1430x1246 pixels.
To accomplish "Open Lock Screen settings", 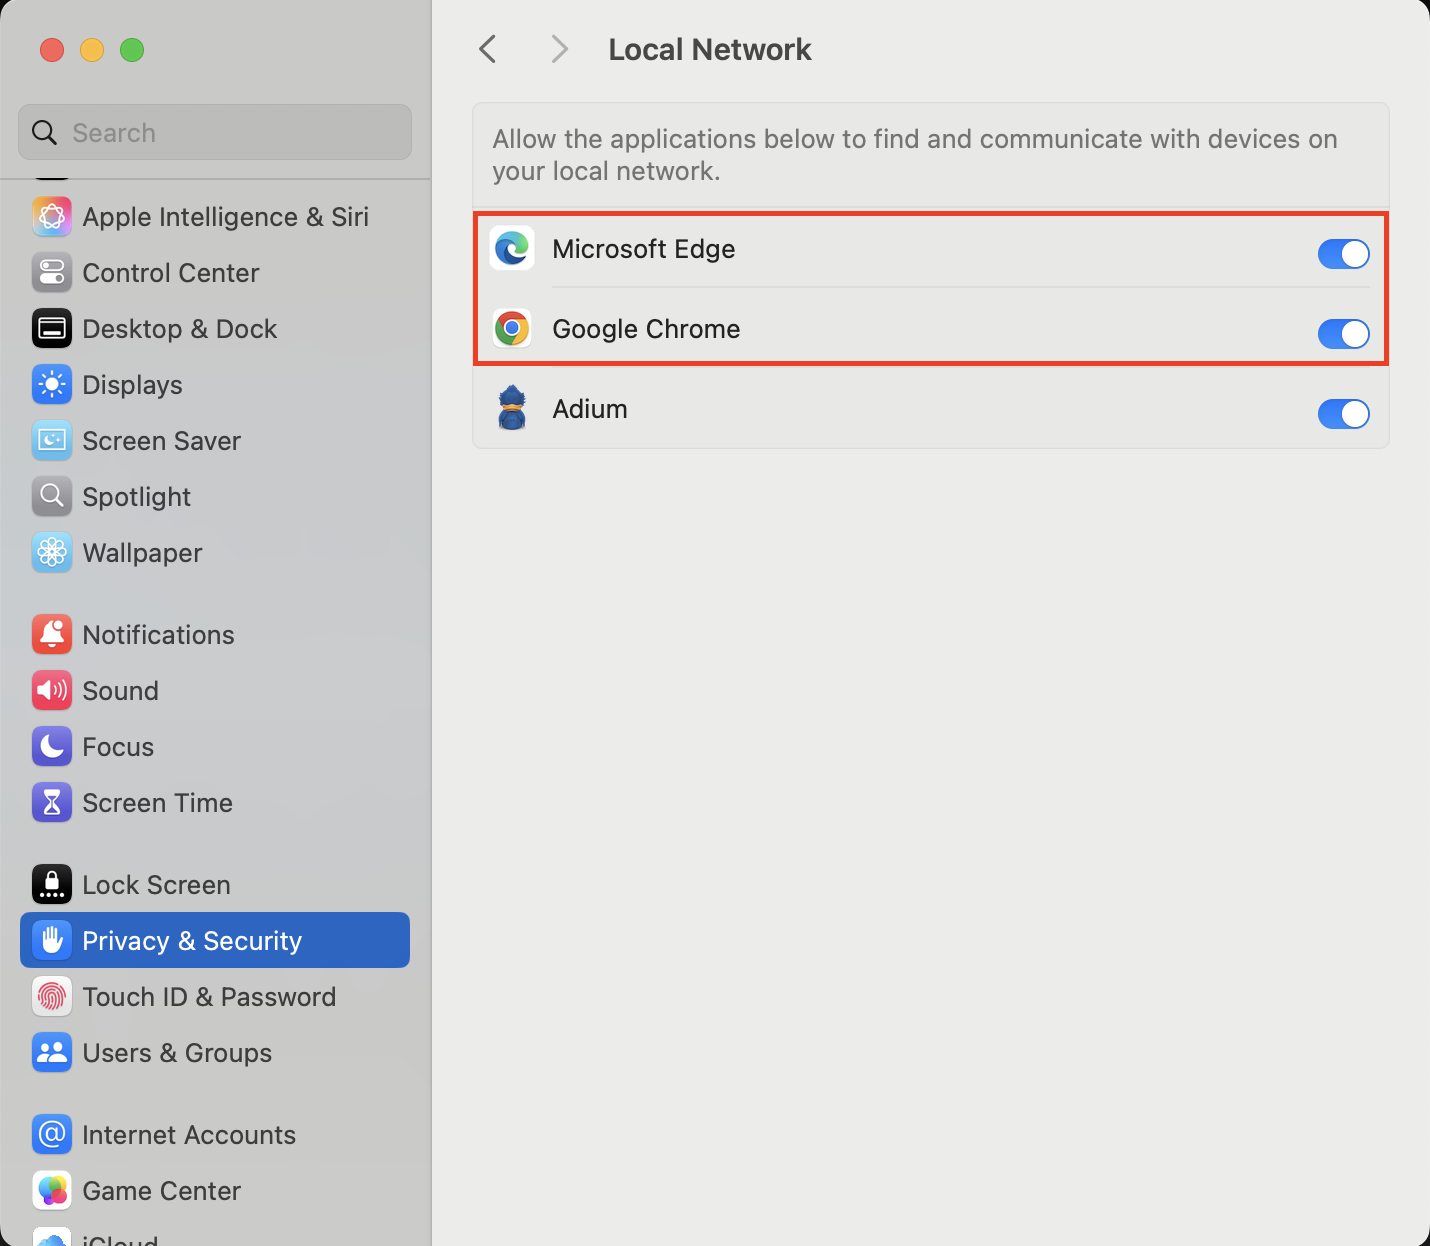I will coord(215,885).
